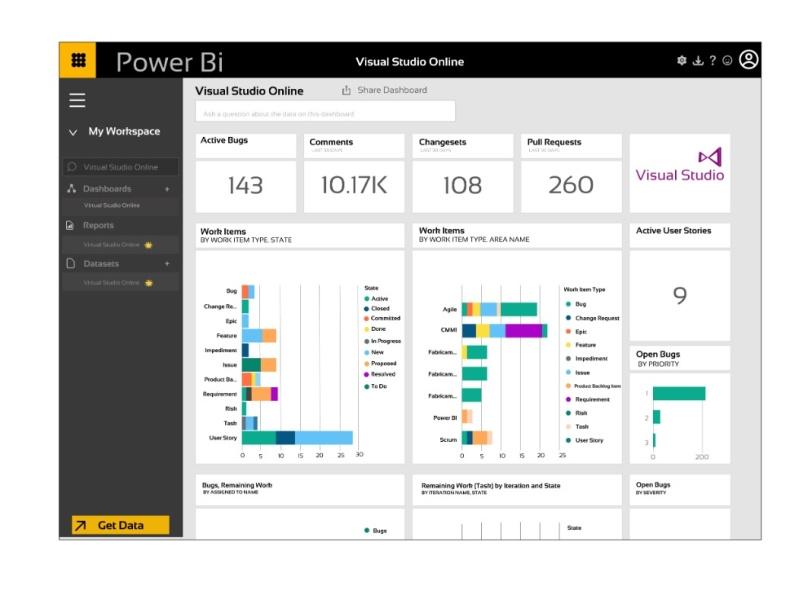Select the Visual Studio Online dashboard item

pyautogui.click(x=112, y=205)
